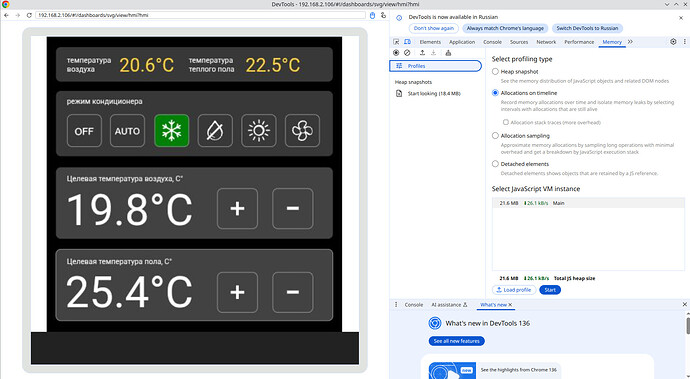Select the dehumidify droplet mode icon
This screenshot has width=690, height=379.
click(x=215, y=131)
